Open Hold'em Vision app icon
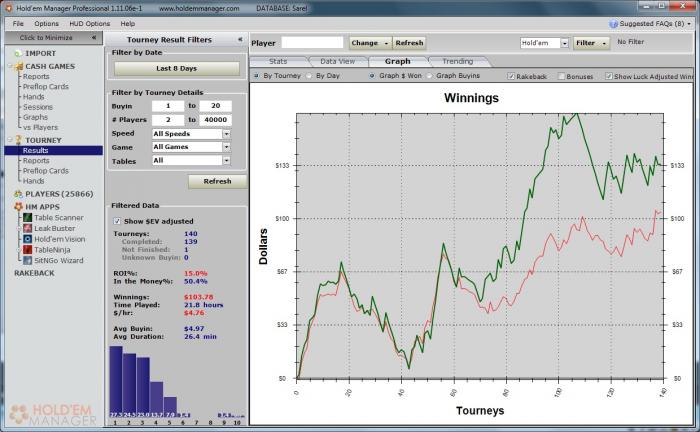The height and width of the screenshot is (432, 700). [28, 239]
